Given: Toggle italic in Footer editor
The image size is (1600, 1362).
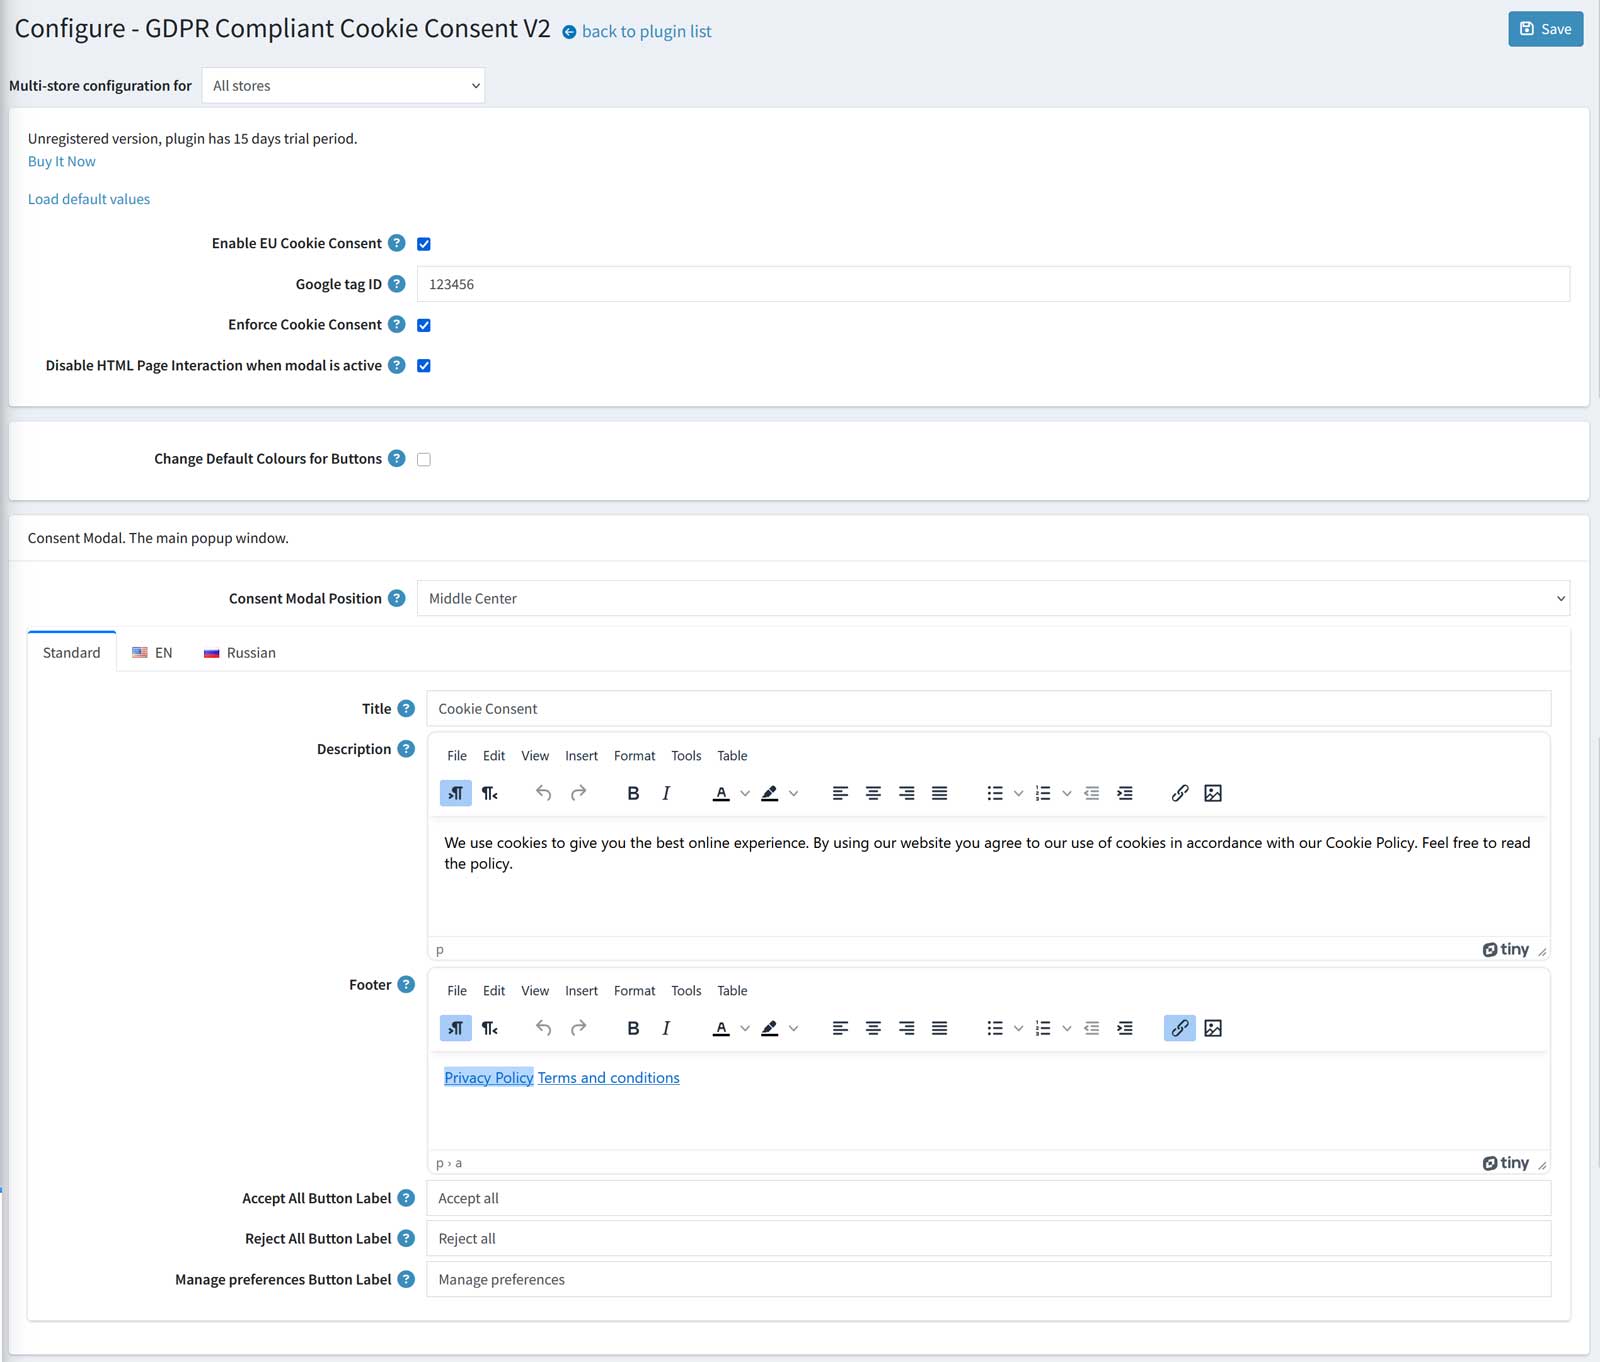Looking at the screenshot, I should (666, 1028).
